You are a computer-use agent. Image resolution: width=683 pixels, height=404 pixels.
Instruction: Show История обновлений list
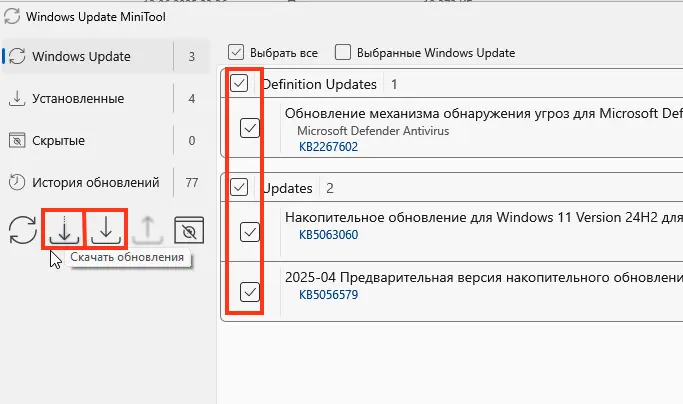tap(96, 182)
